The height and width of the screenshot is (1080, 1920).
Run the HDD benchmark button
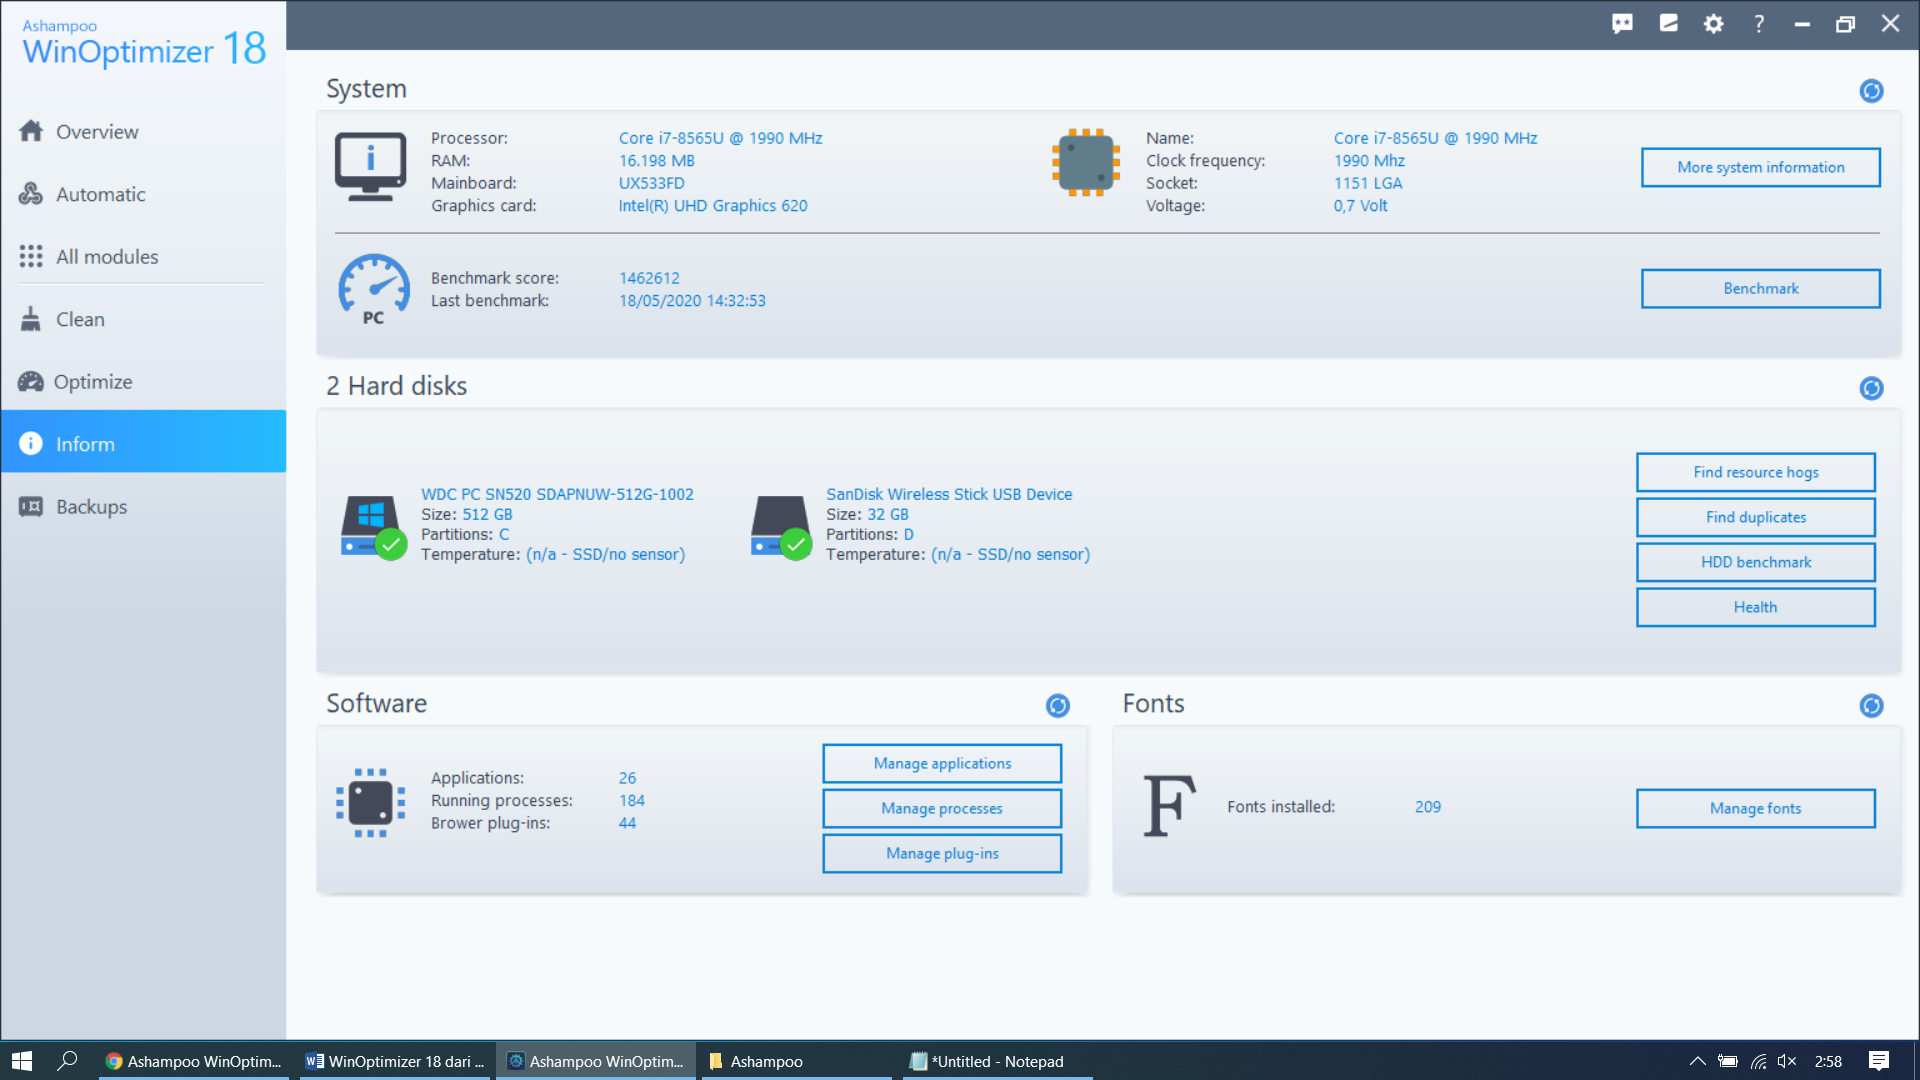click(x=1755, y=562)
